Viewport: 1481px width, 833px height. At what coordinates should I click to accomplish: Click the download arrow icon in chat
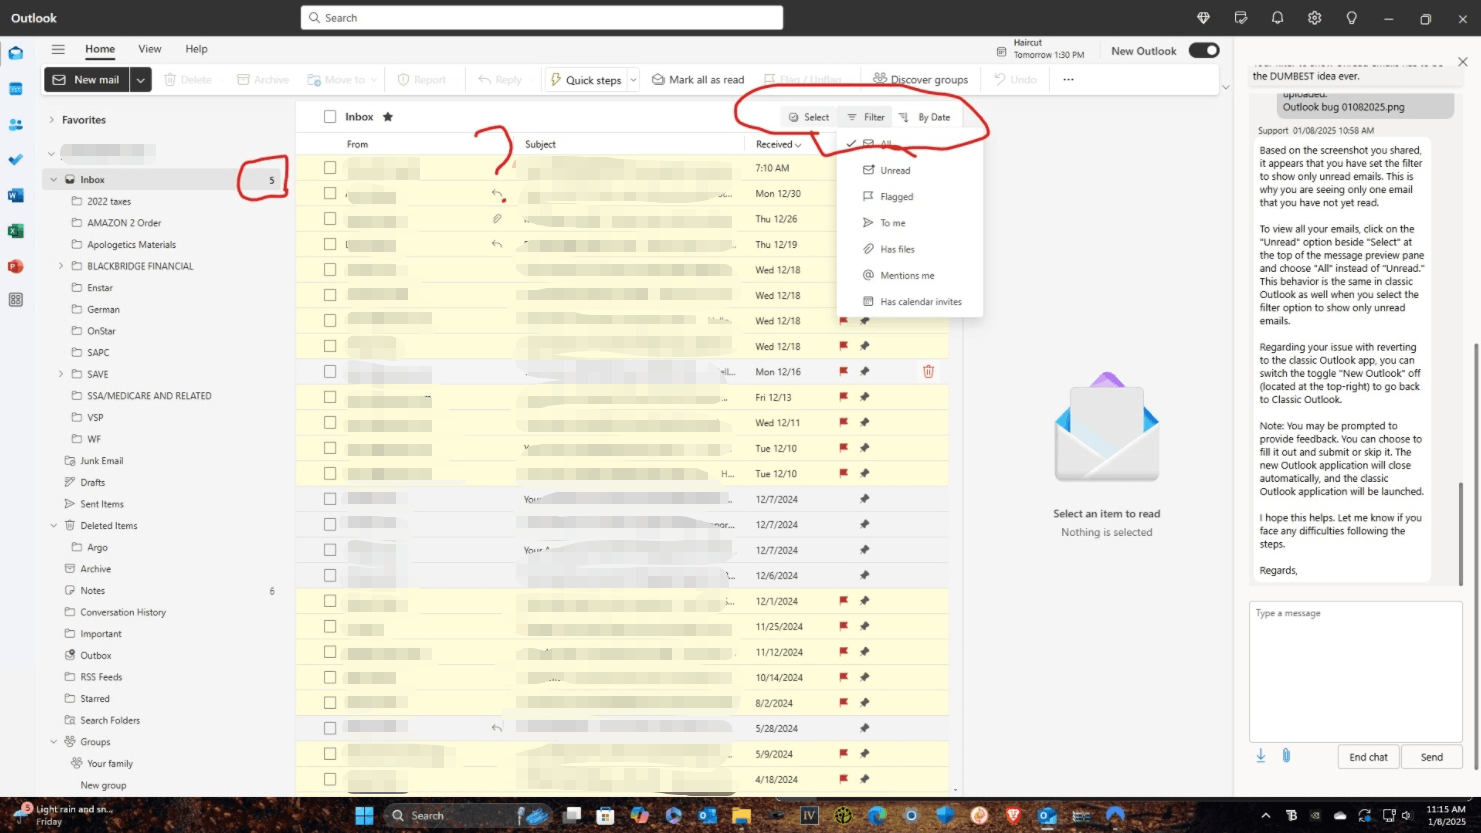pyautogui.click(x=1261, y=756)
